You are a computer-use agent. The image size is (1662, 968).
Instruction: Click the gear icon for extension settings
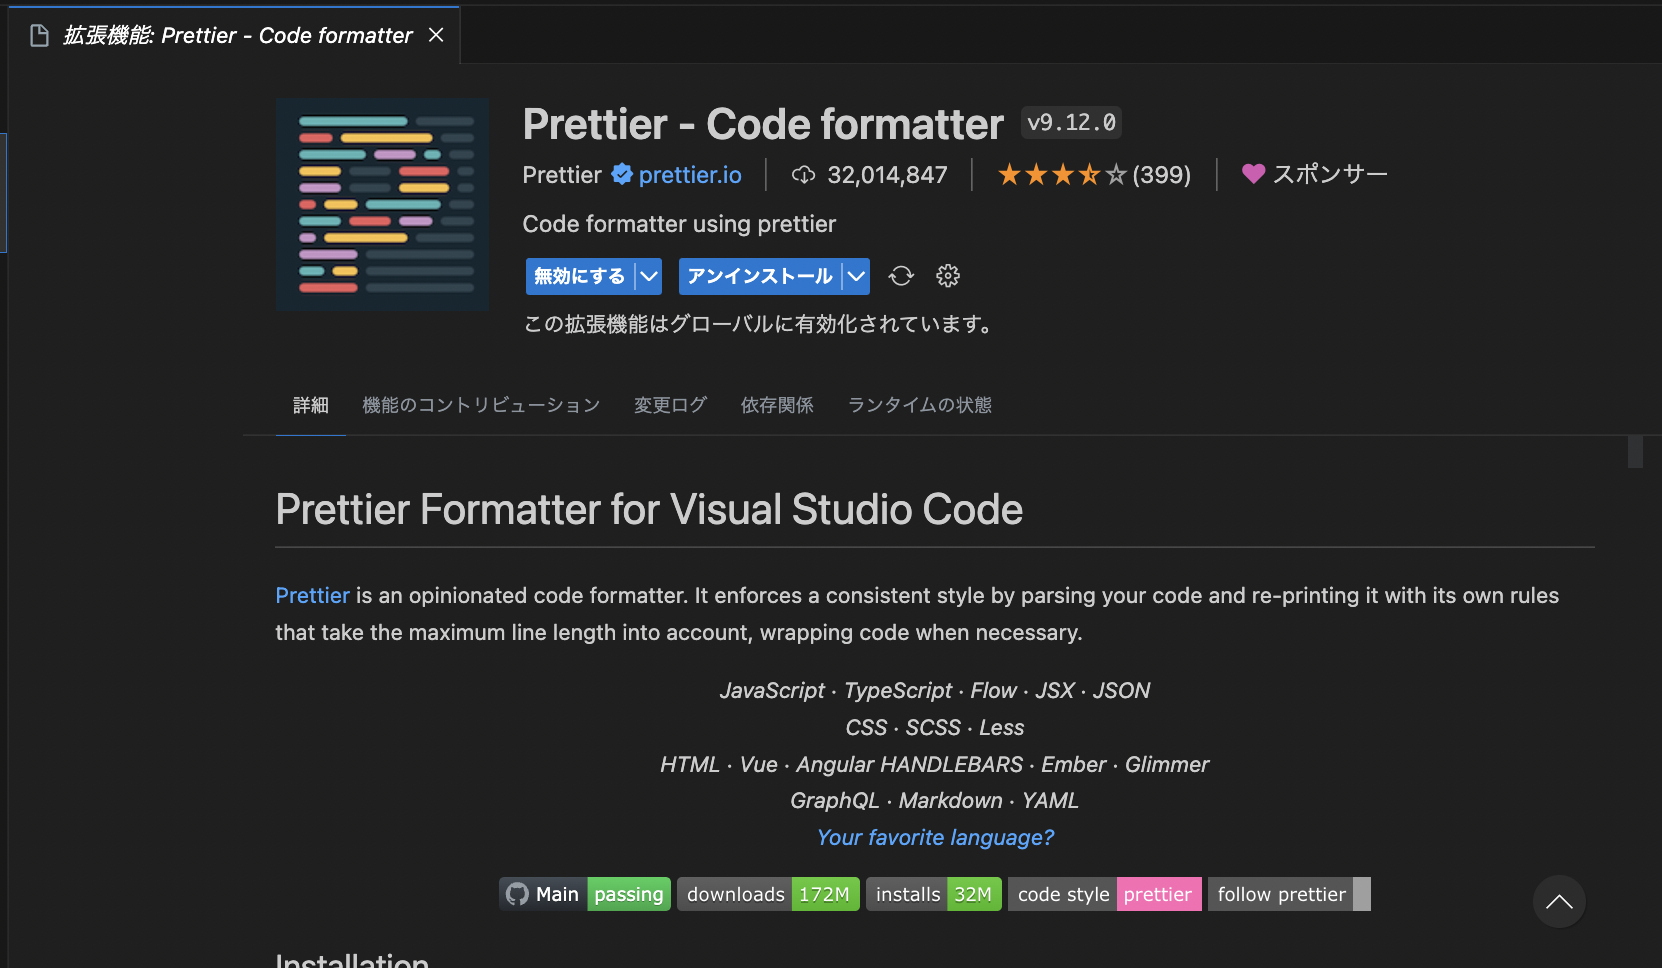click(x=947, y=276)
